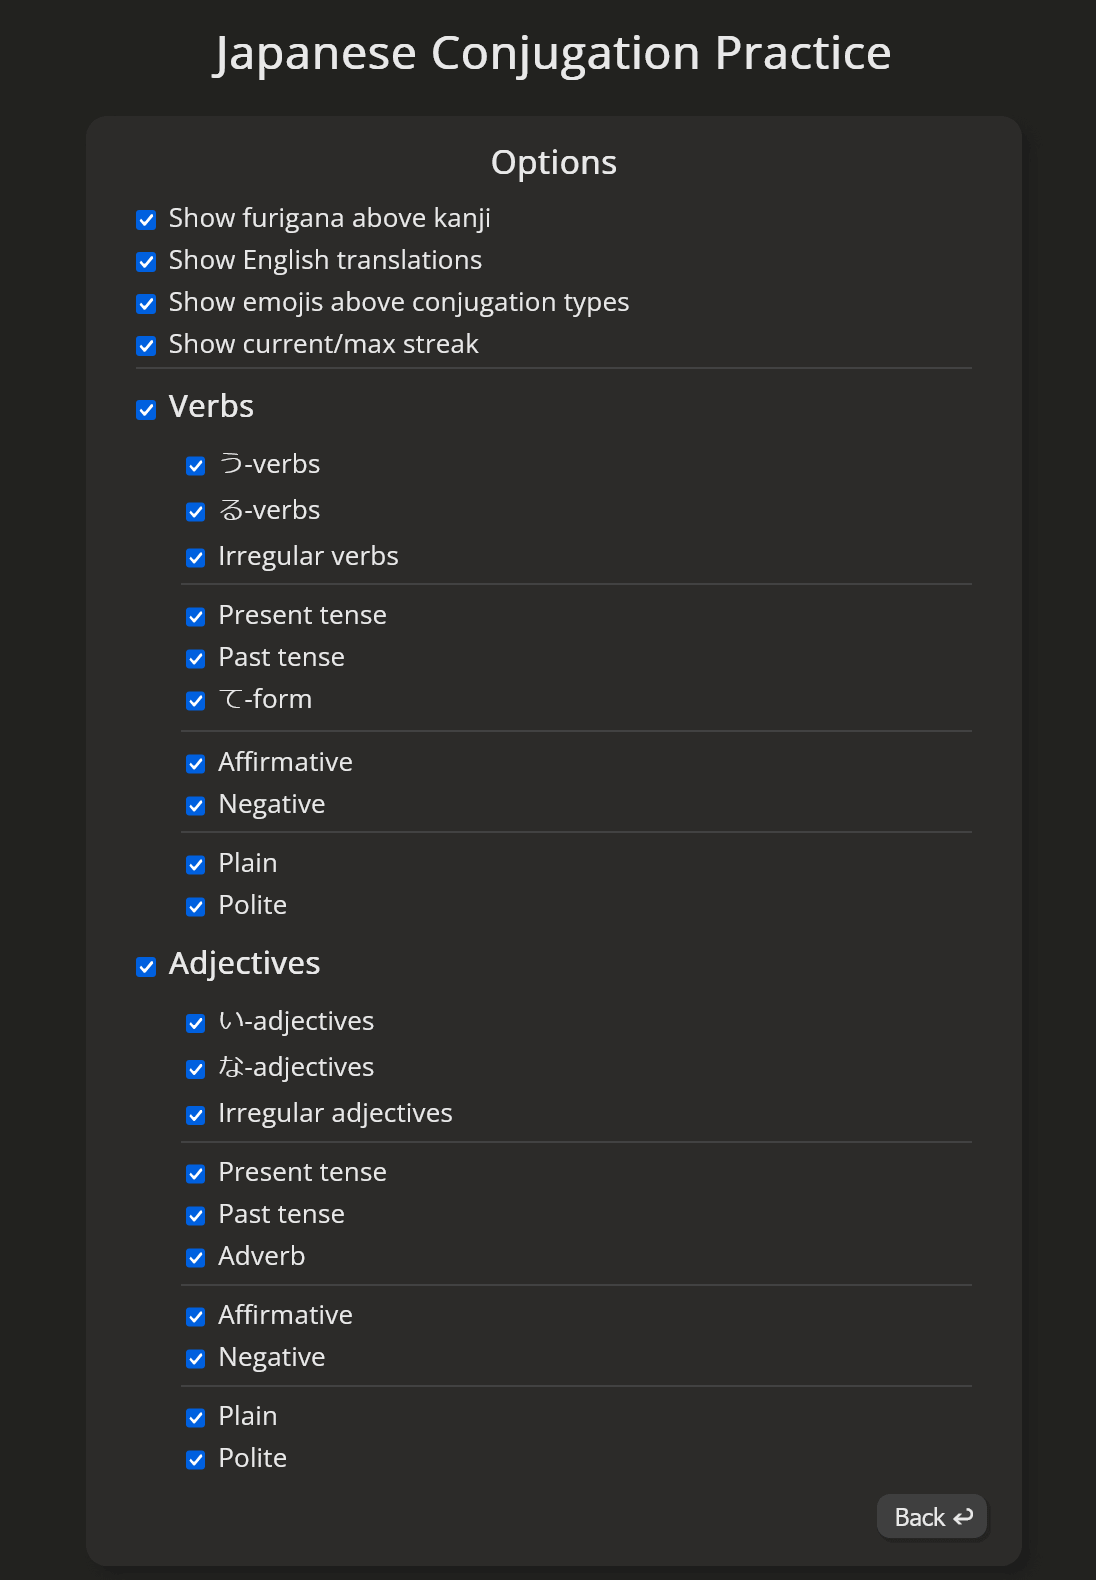Toggle the Adverb checkbox under Adjectives

click(x=196, y=1257)
